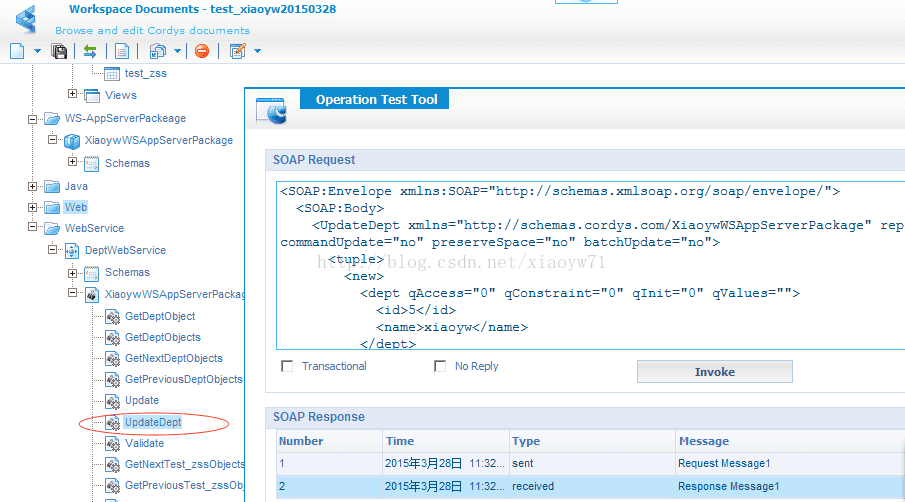Click the document list properties icon

pyautogui.click(x=122, y=51)
